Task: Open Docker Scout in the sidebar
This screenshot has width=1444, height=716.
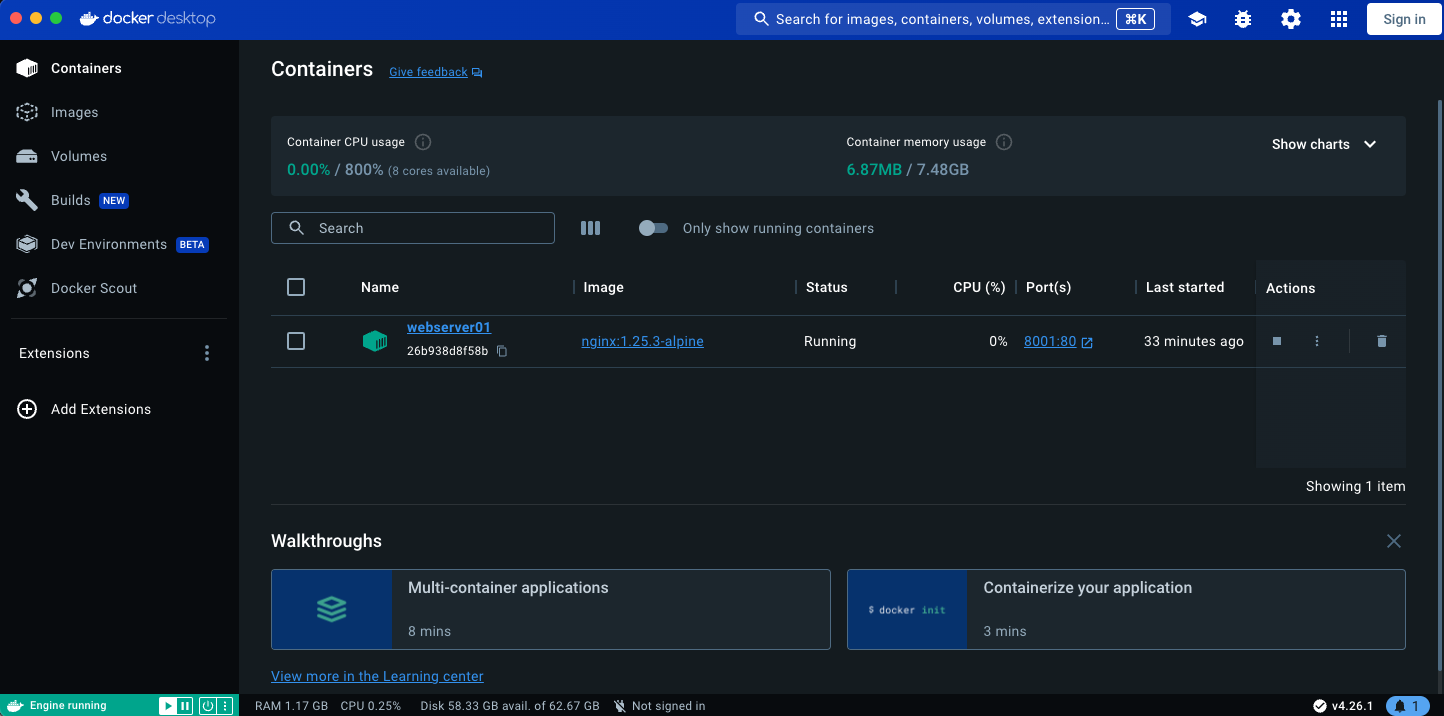Action: (x=120, y=288)
